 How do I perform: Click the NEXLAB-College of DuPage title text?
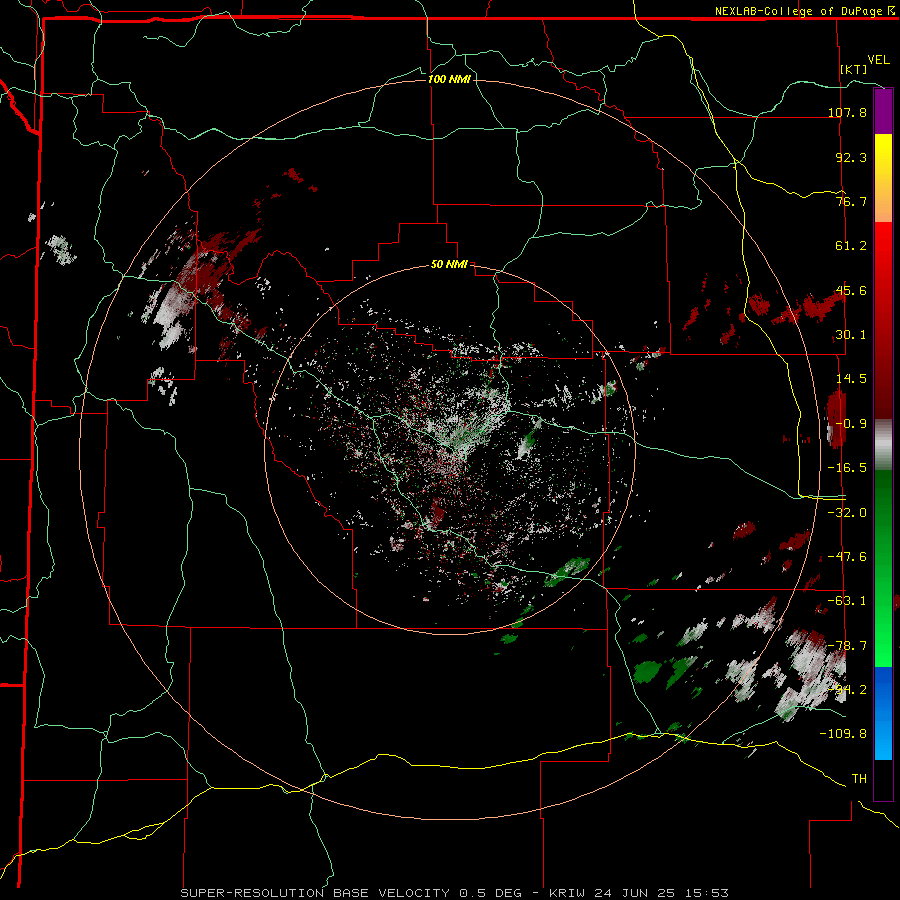click(798, 11)
